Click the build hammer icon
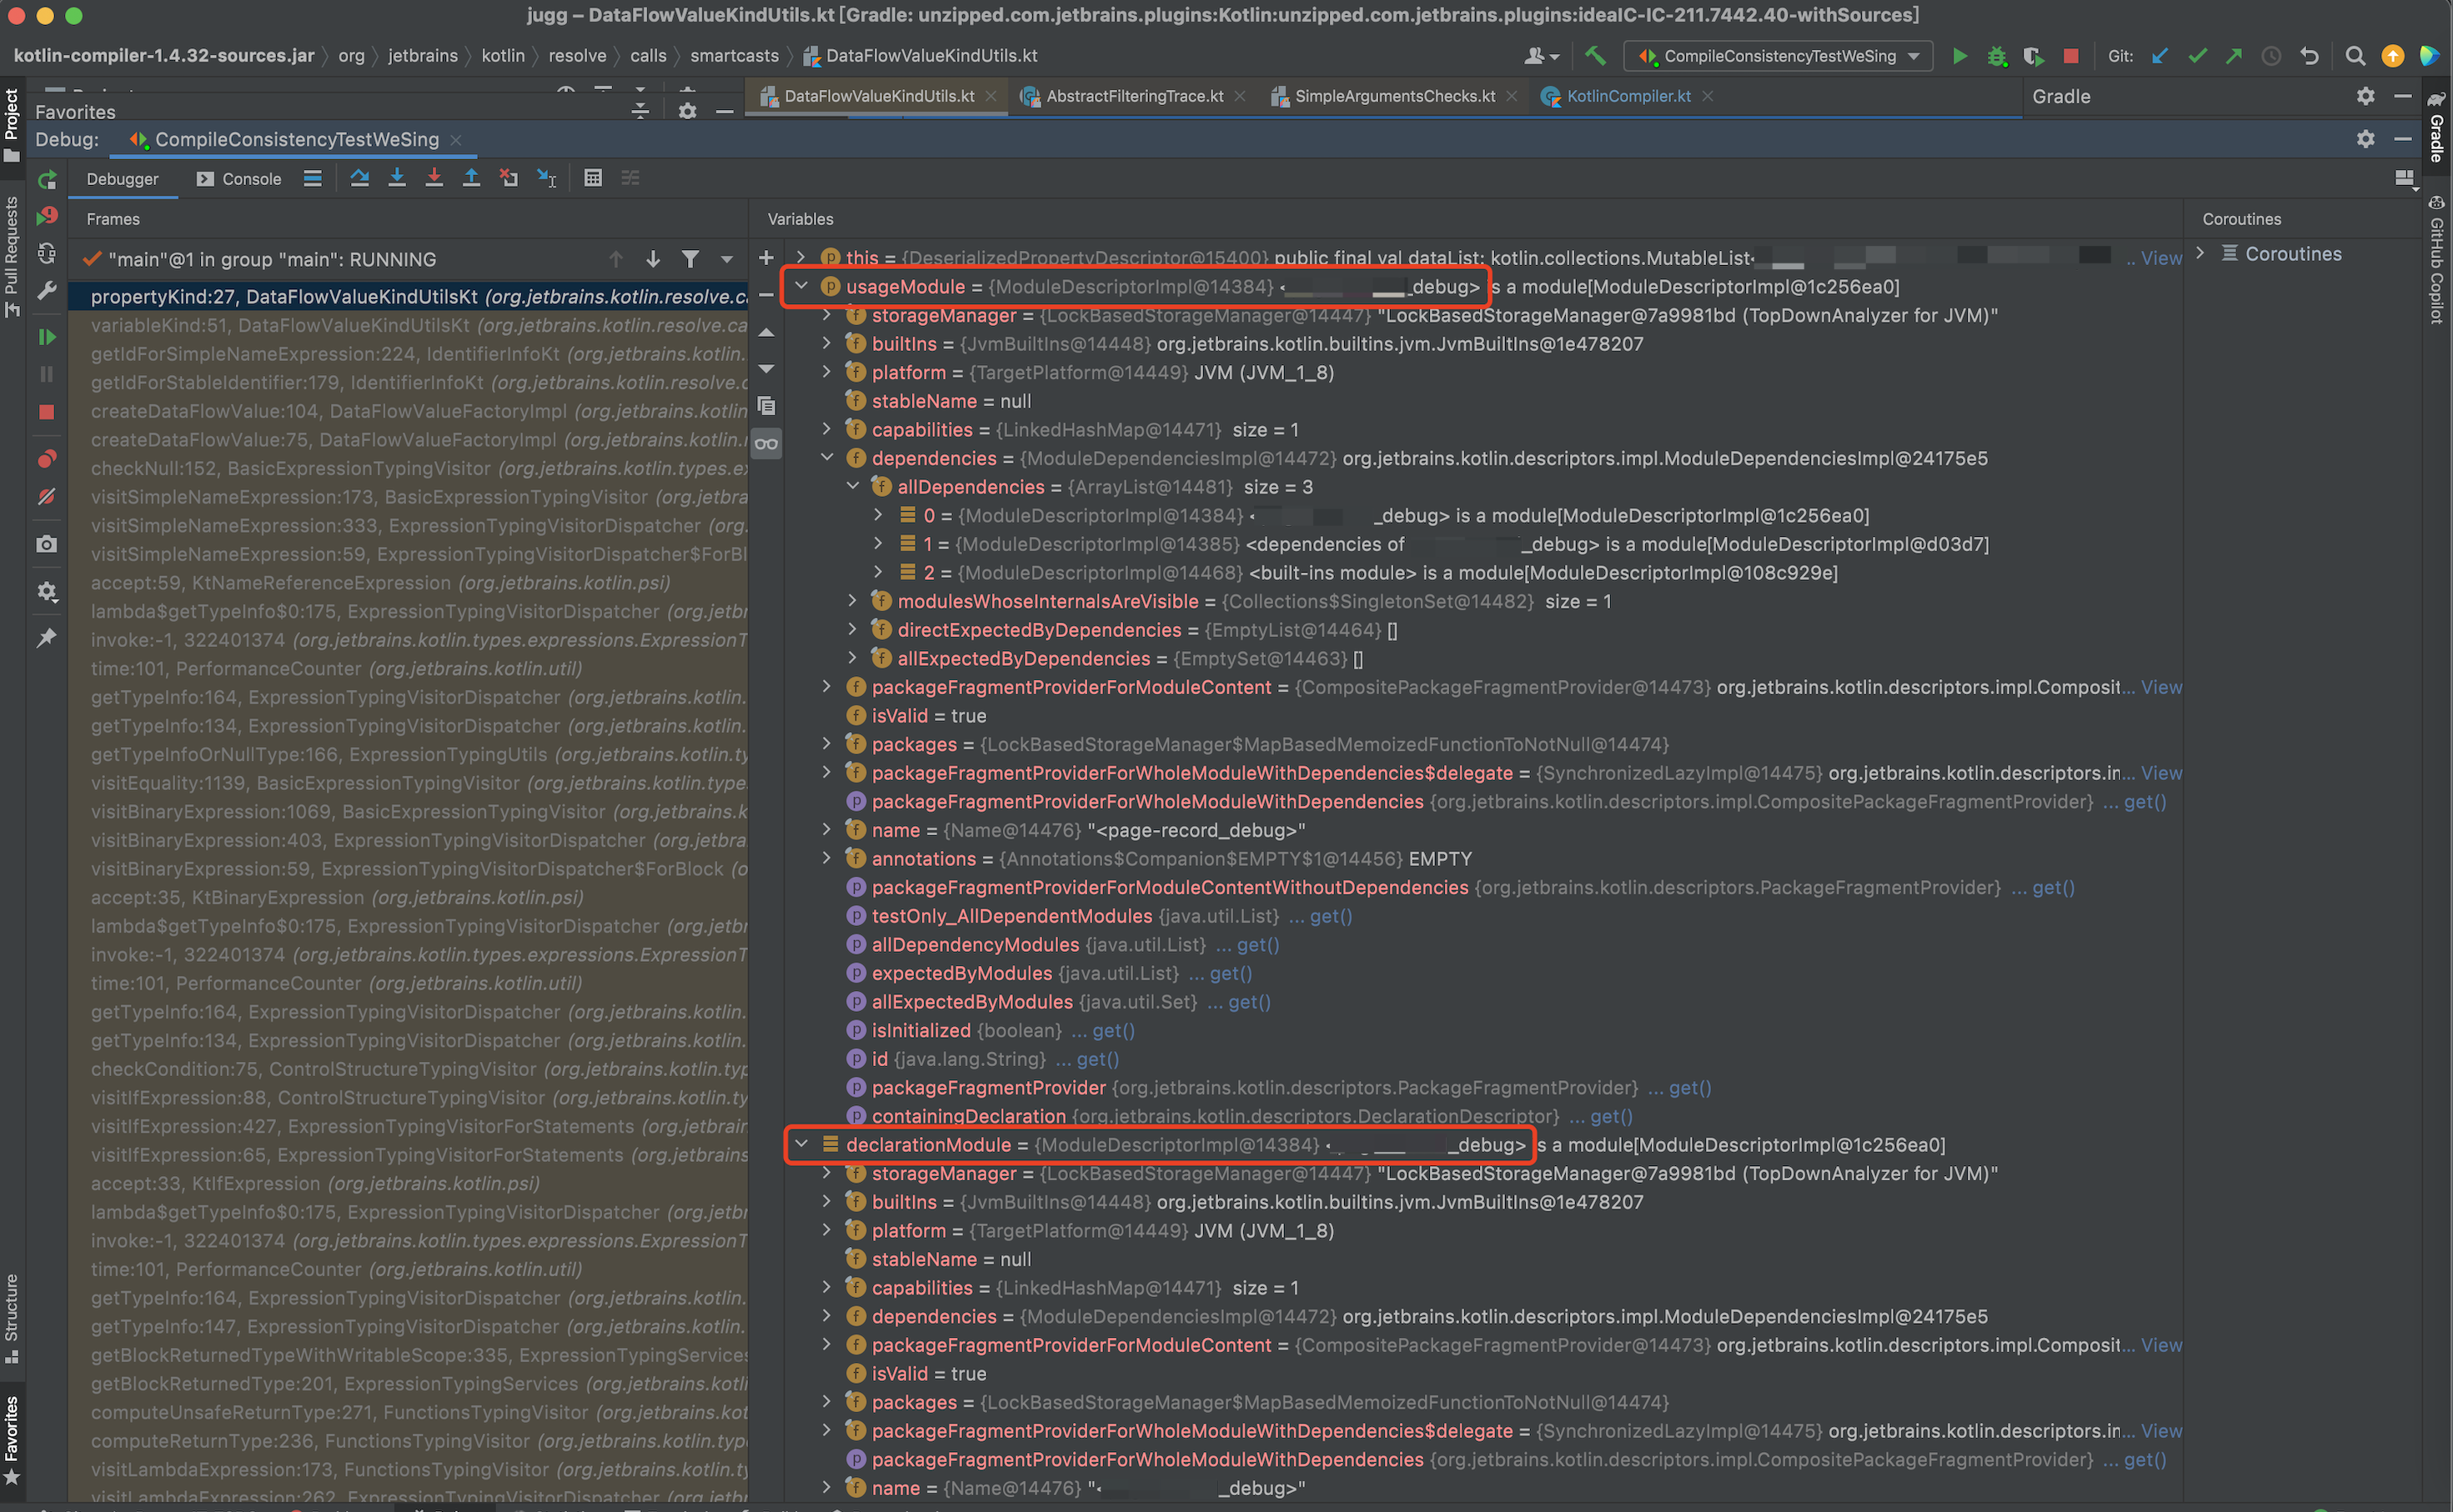Viewport: 2453px width, 1512px height. tap(1596, 56)
